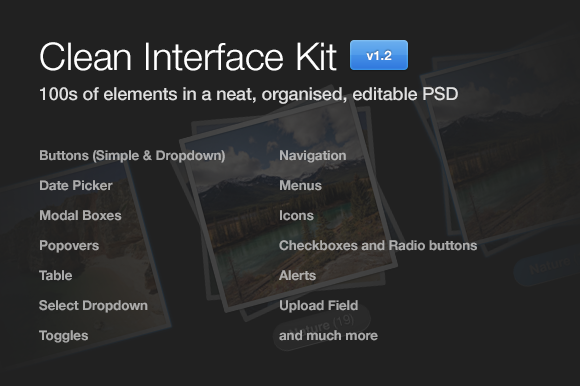580x386 pixels.
Task: Click the 'Upload Field' feature text
Action: (318, 305)
